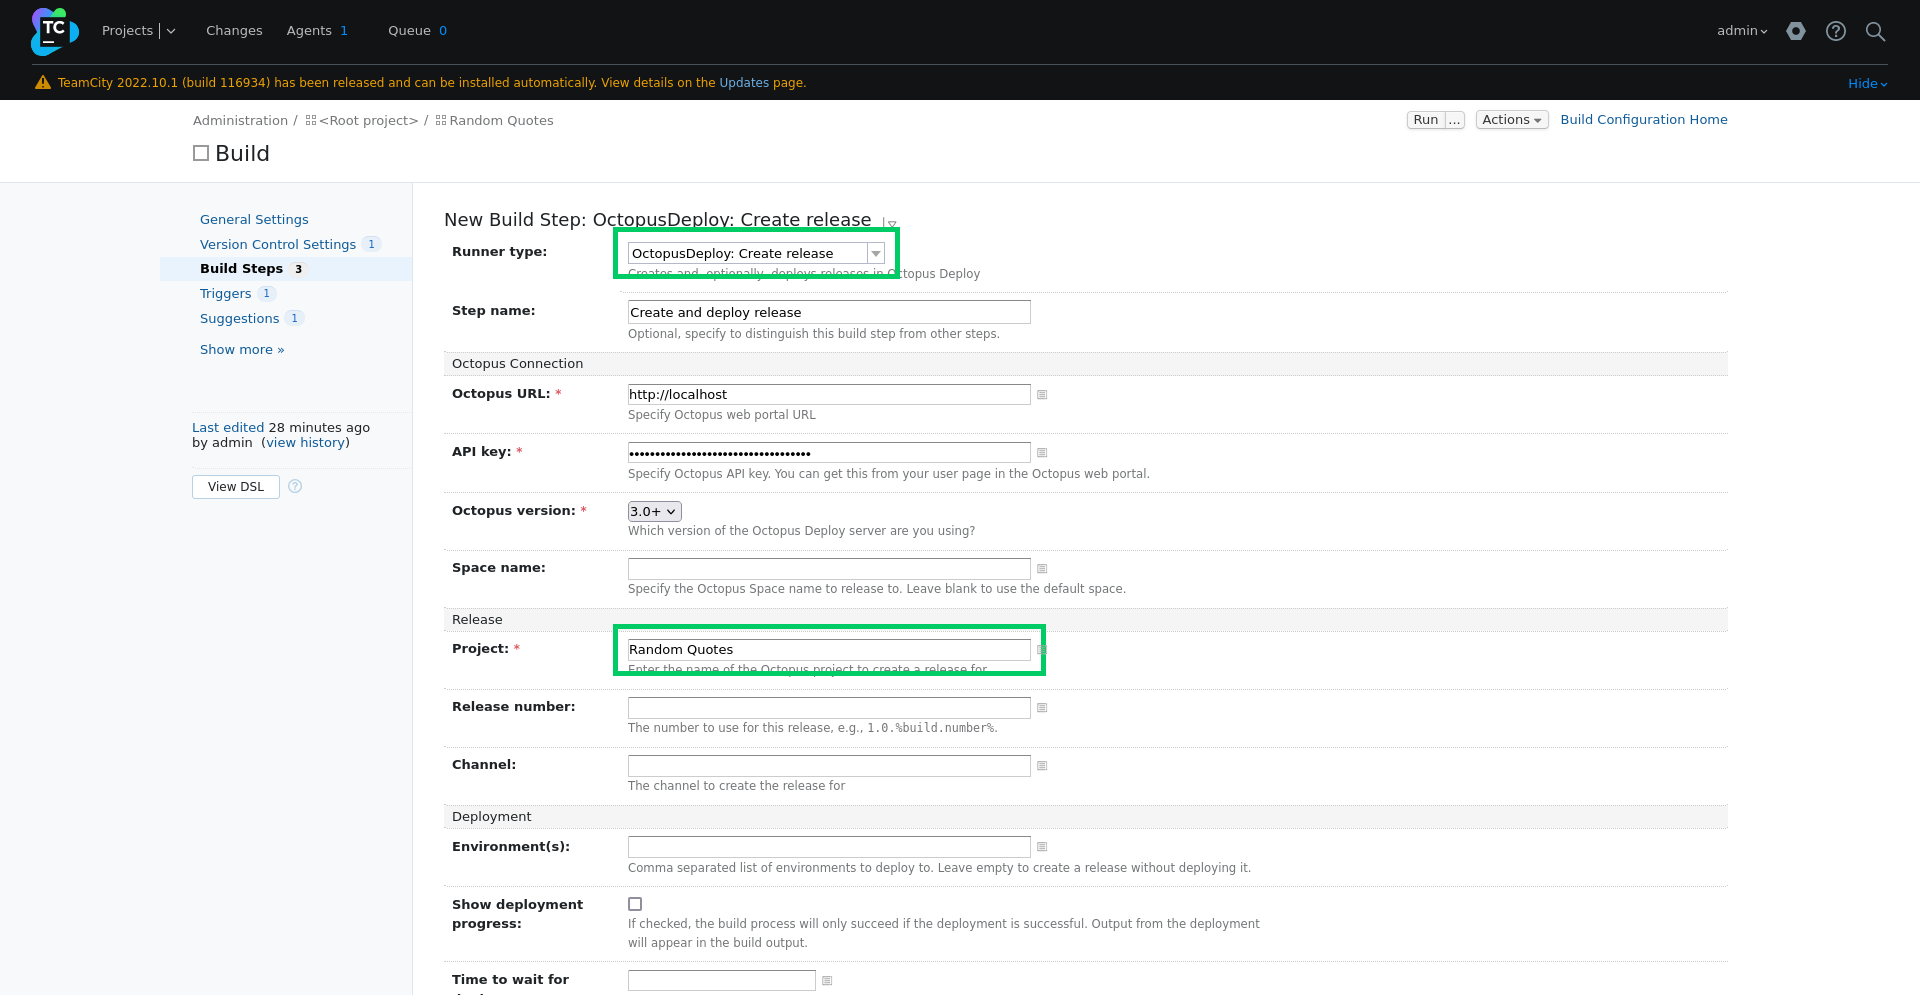The width and height of the screenshot is (1920, 995).
Task: Click the warning triangle icon in update banner
Action: 43,83
